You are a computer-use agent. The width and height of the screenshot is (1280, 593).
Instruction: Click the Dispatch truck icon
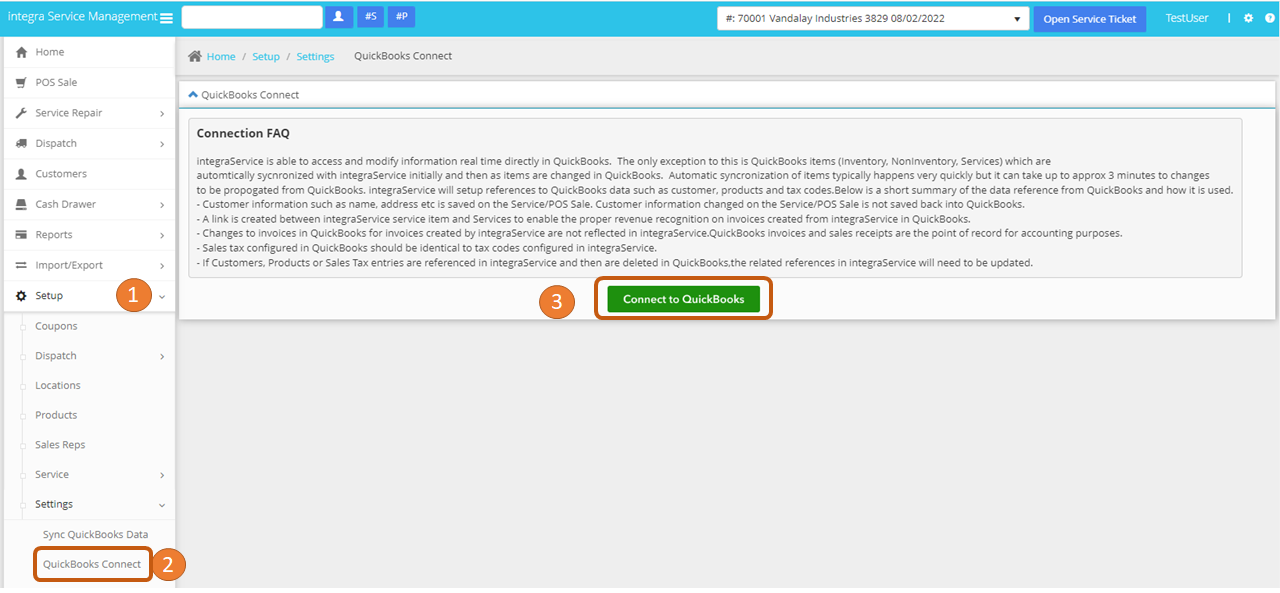coord(22,143)
